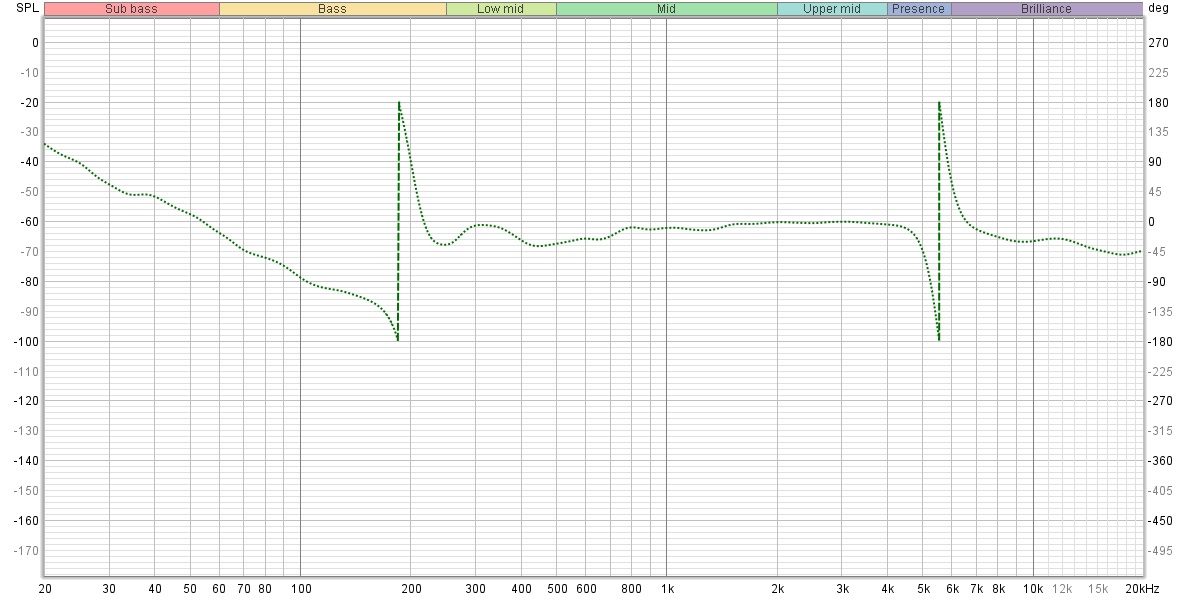Click the Sub bass band label
The width and height of the screenshot is (1200, 600).
132,9
